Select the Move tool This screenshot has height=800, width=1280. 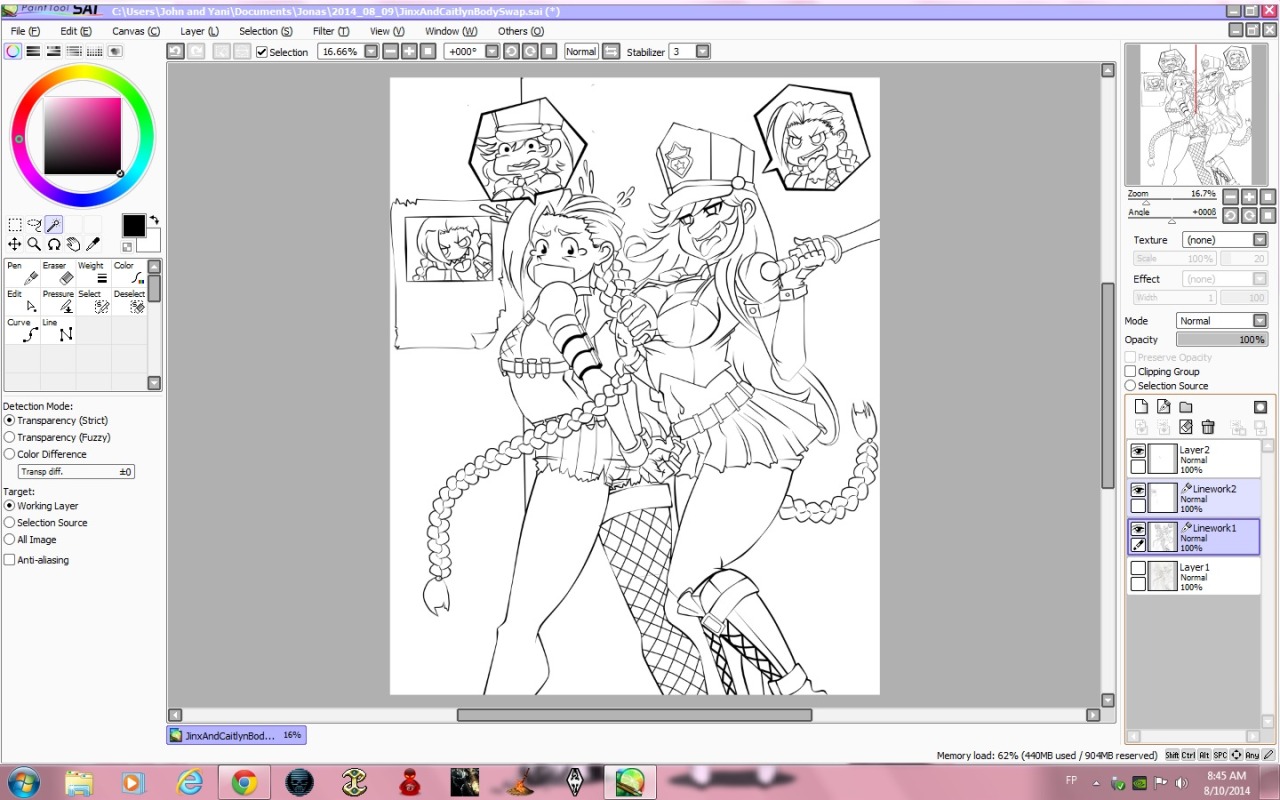click(x=15, y=244)
